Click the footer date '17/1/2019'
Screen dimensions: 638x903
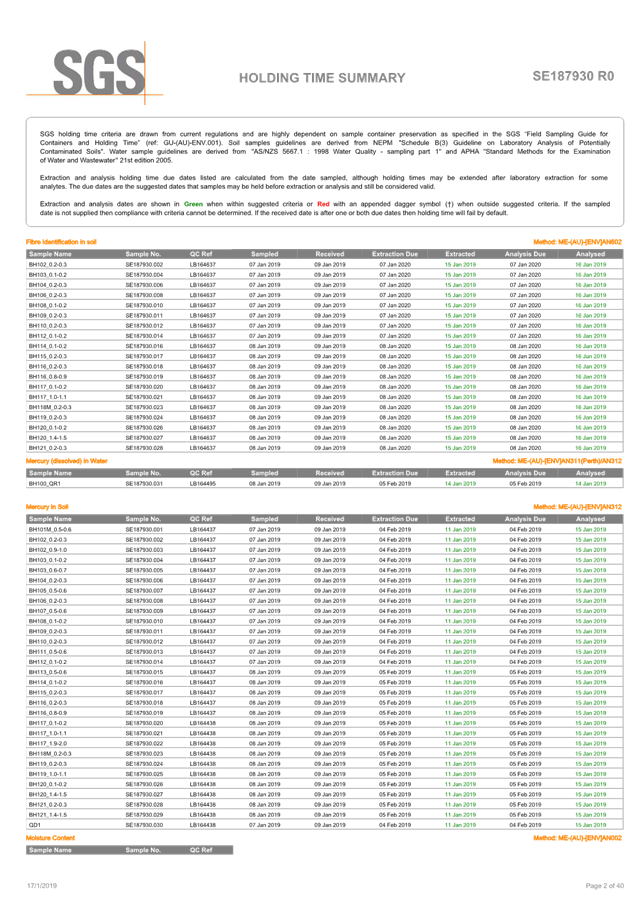click(x=41, y=886)
